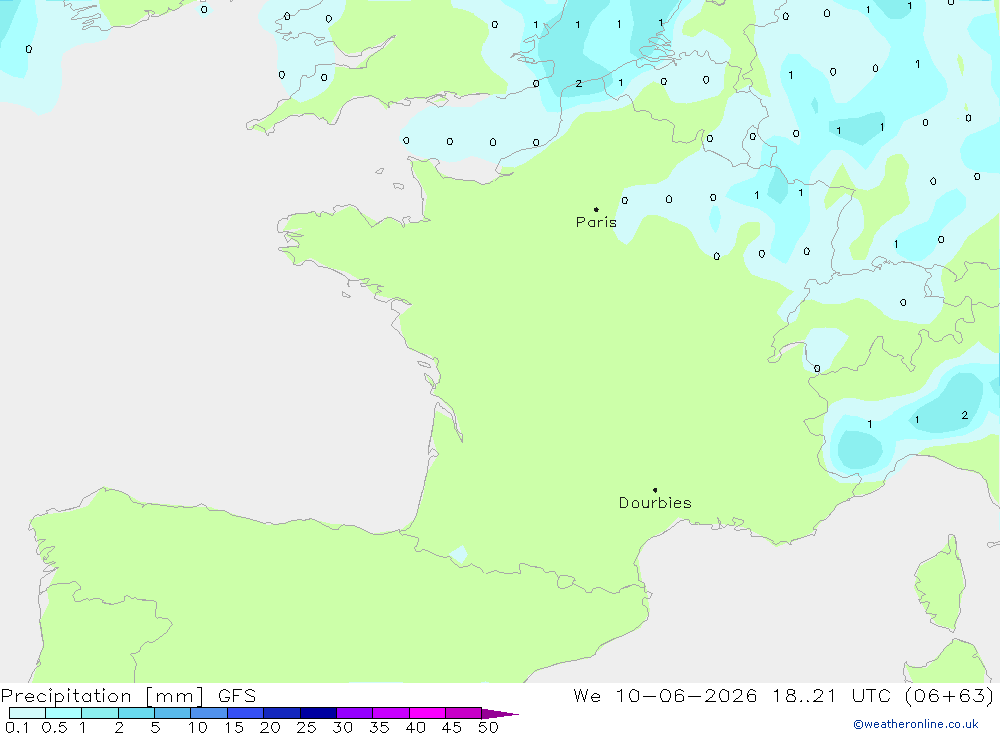
Task: Select the 0.1 mm legend color swatch
Action: [x=27, y=713]
